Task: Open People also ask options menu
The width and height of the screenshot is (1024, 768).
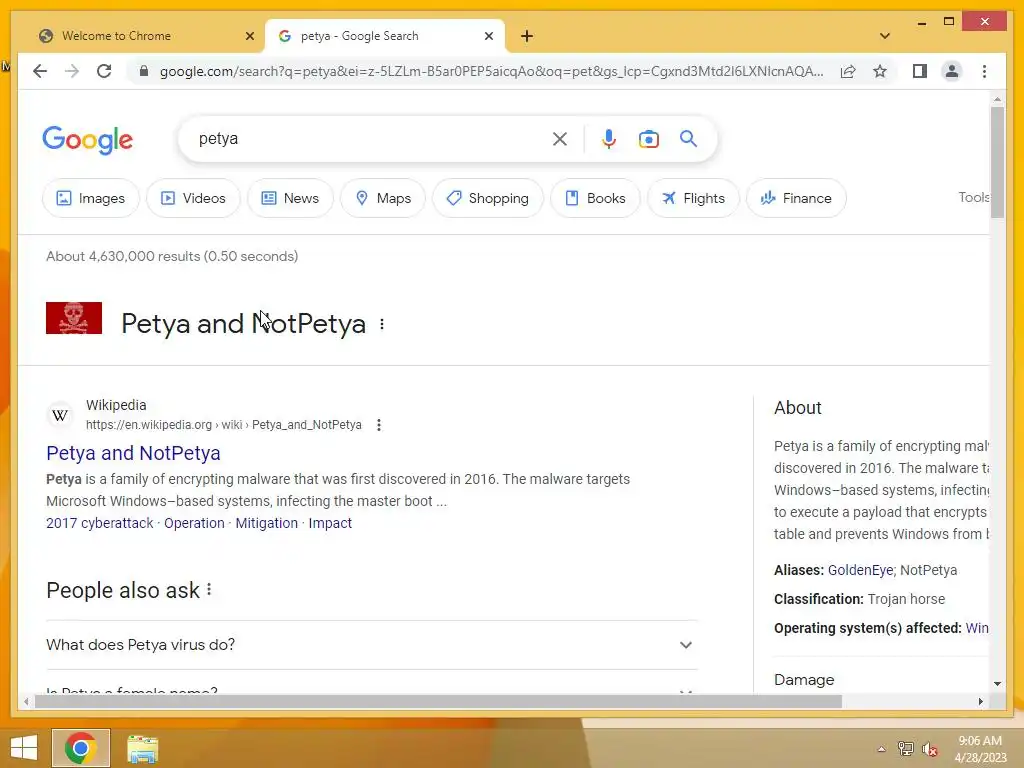Action: coord(209,590)
